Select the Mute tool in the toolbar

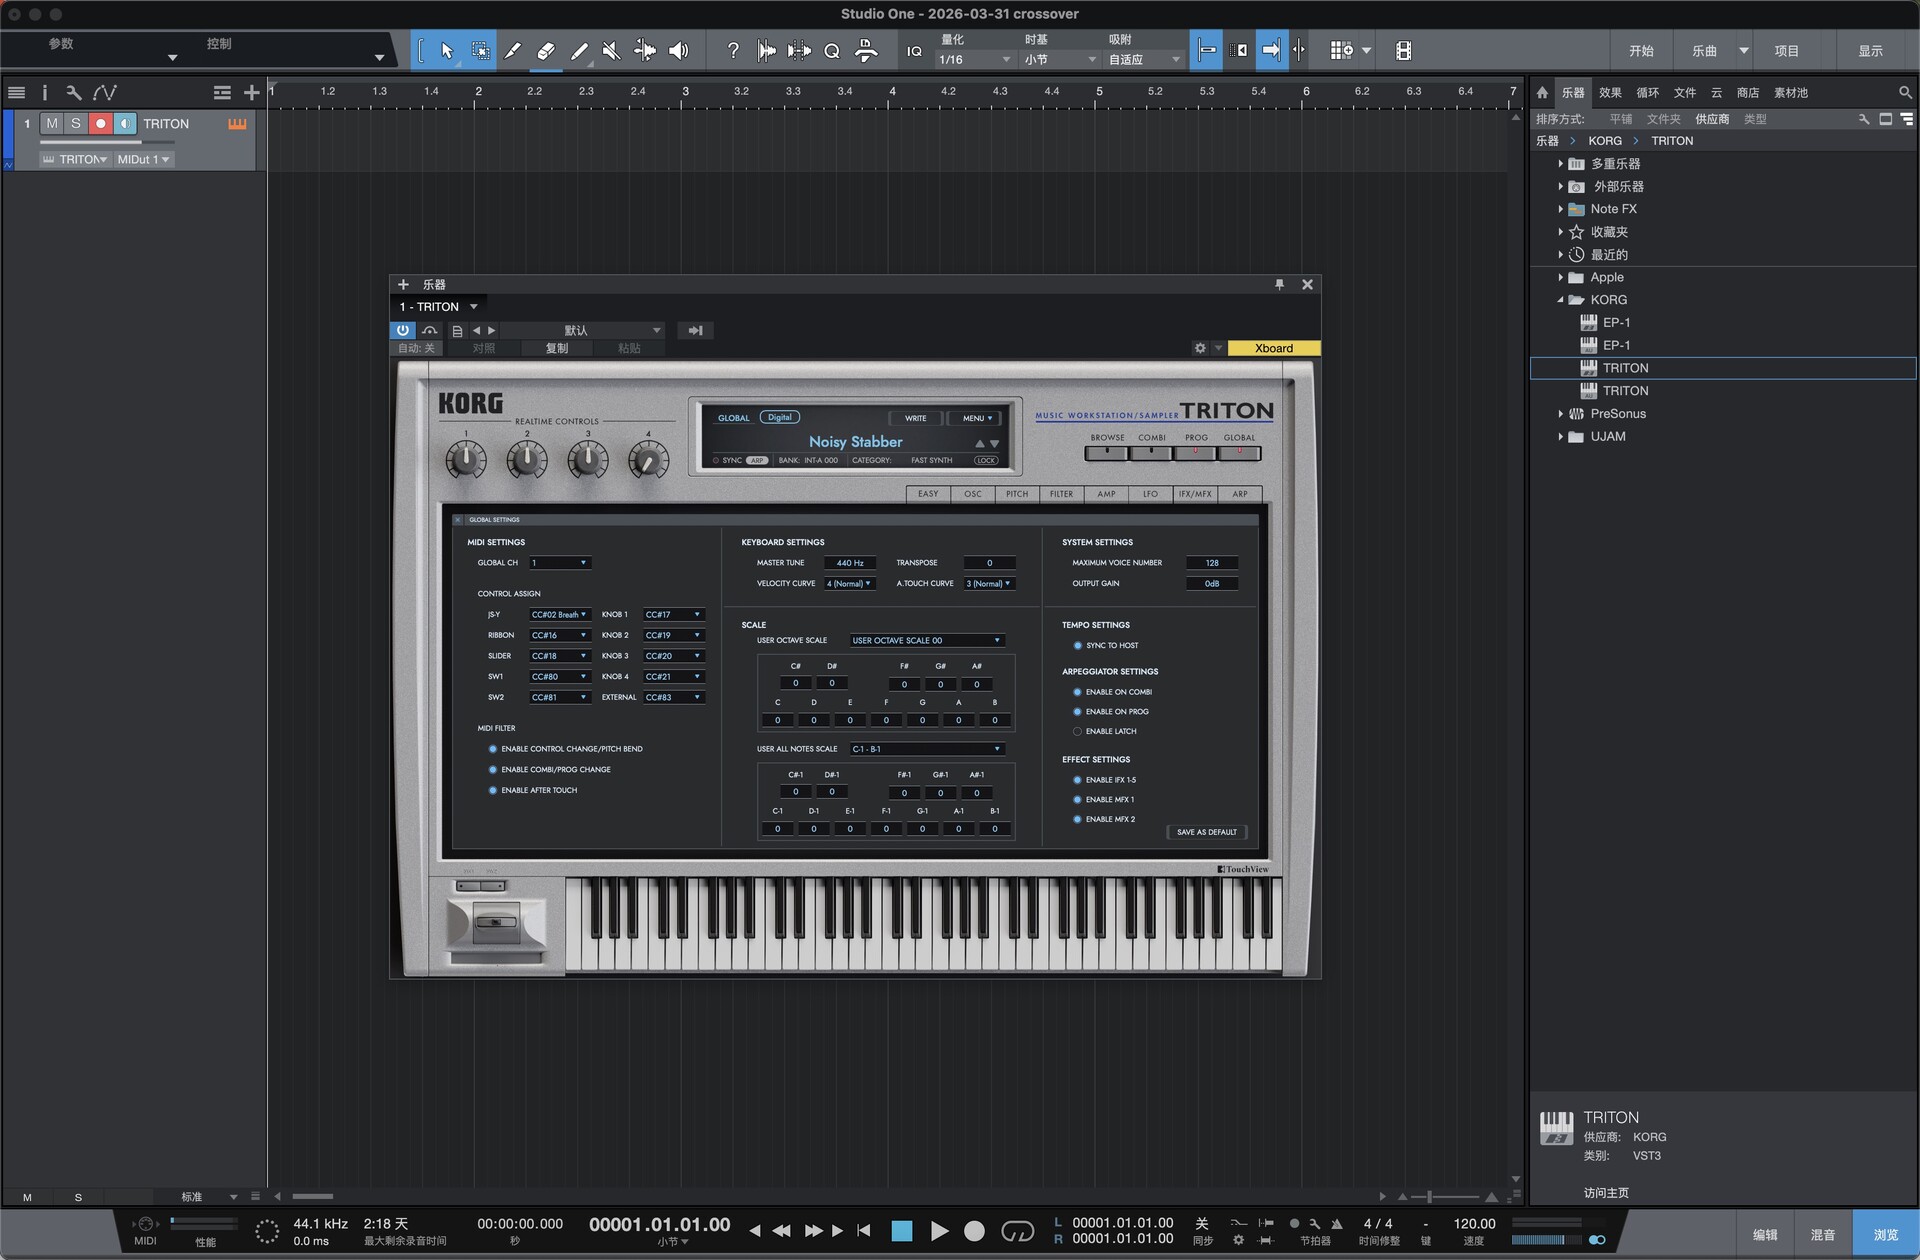point(611,50)
